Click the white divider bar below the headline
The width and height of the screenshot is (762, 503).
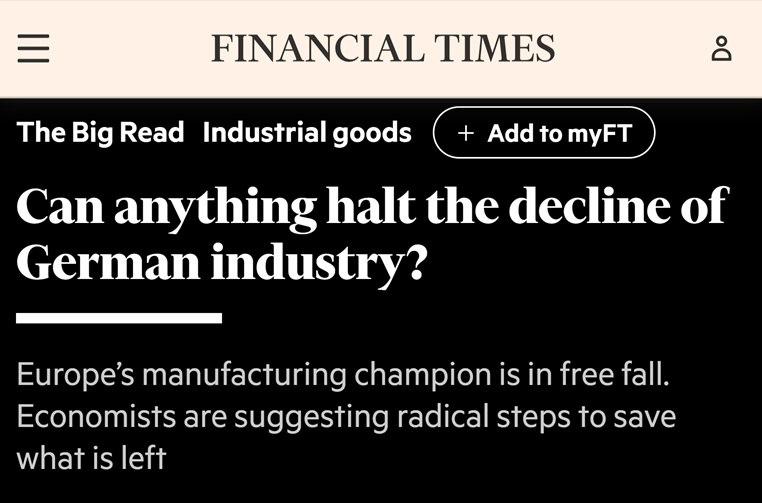[x=119, y=318]
